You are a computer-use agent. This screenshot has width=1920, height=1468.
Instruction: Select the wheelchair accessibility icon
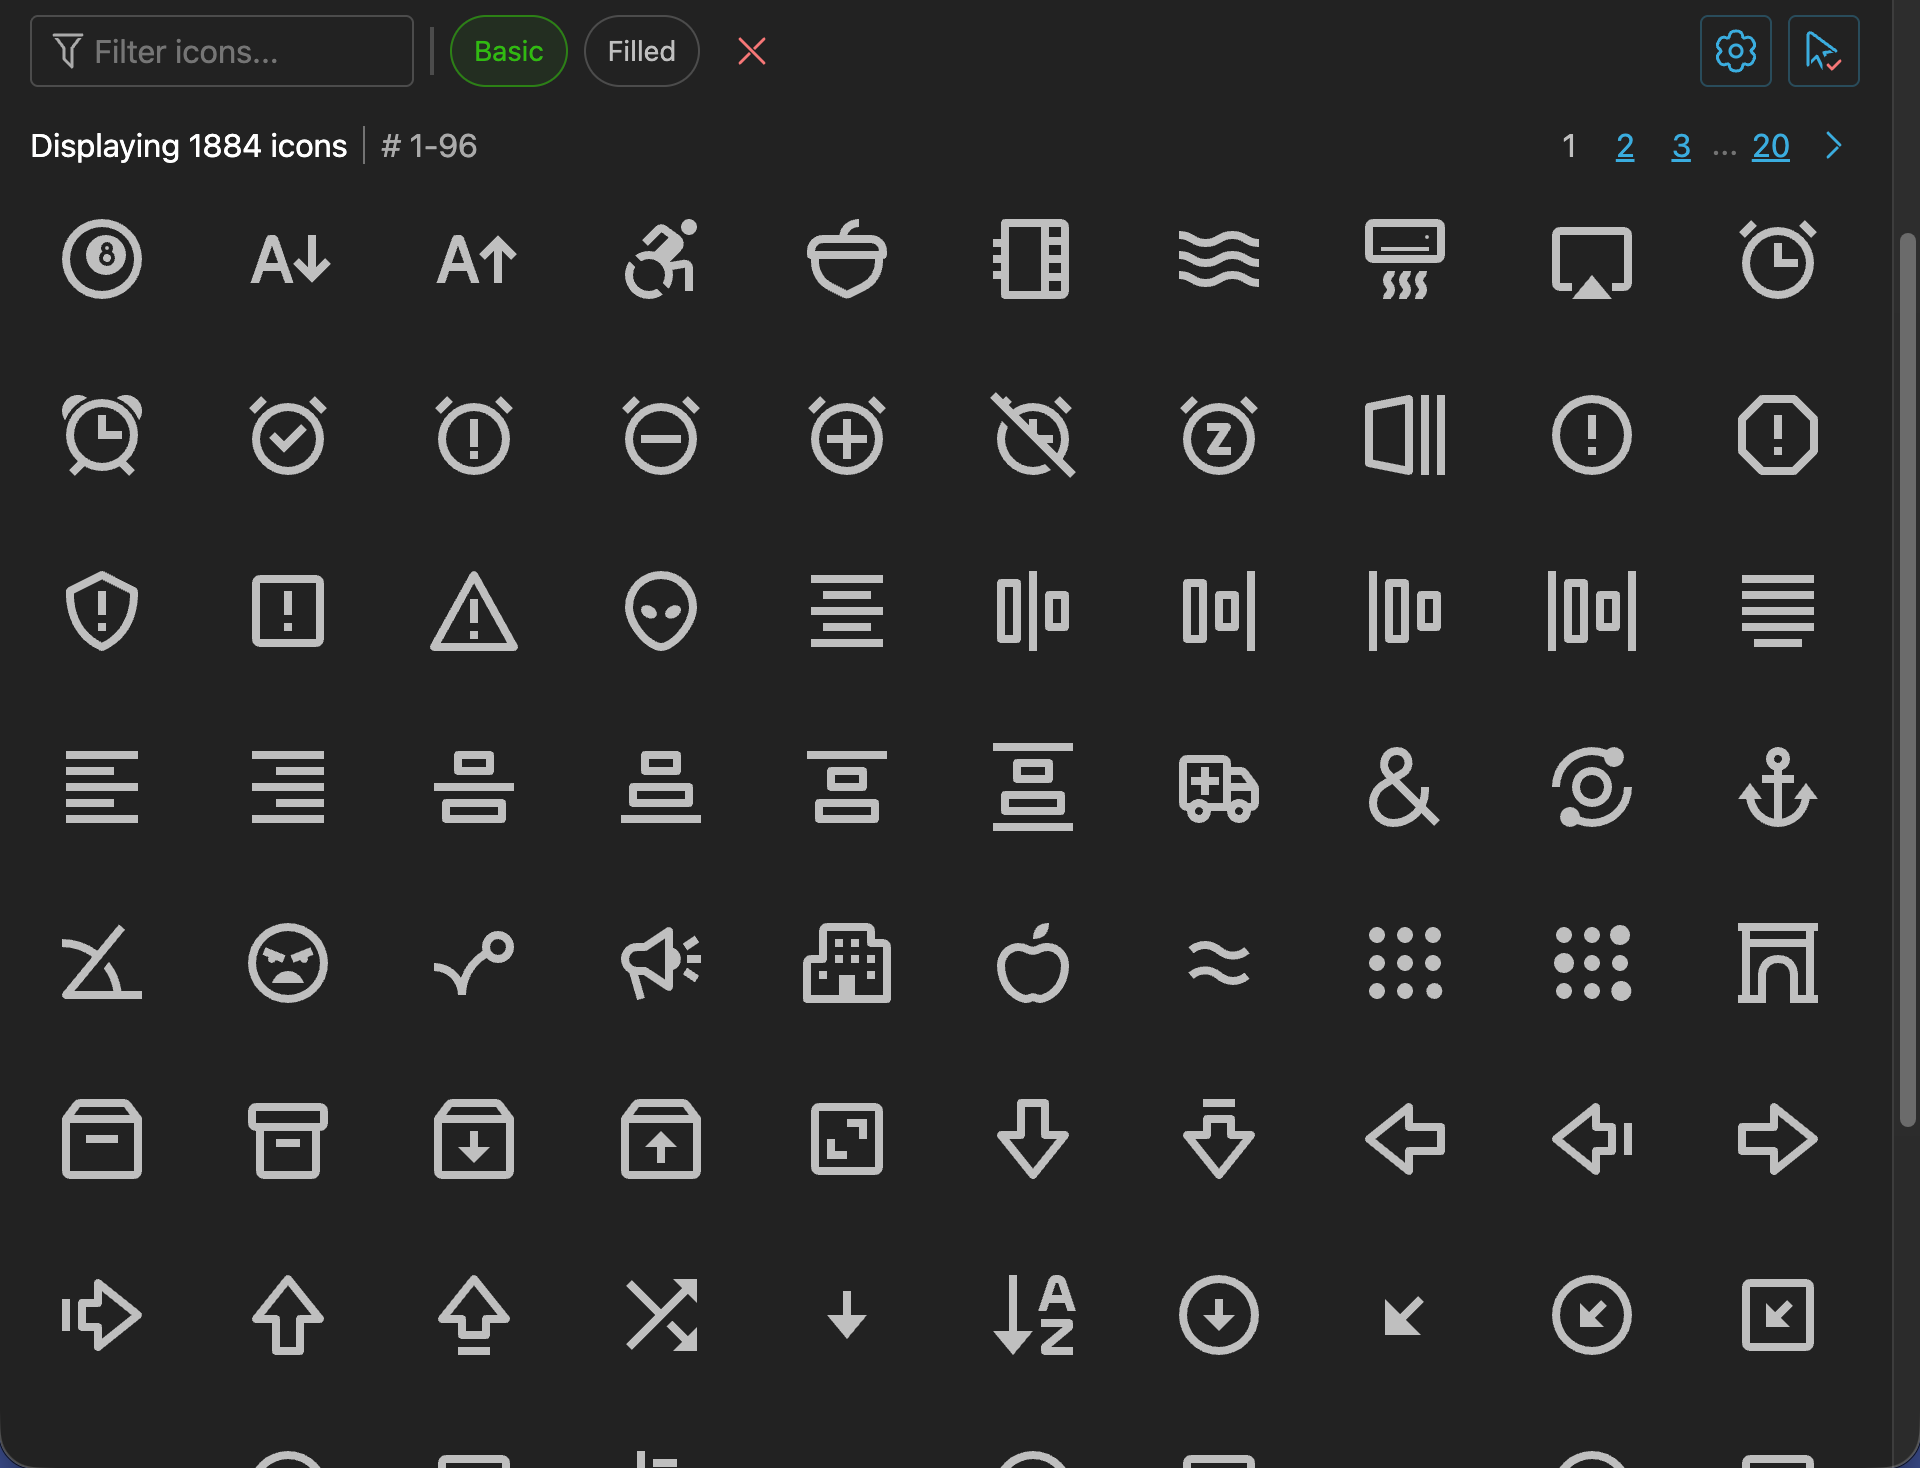661,261
